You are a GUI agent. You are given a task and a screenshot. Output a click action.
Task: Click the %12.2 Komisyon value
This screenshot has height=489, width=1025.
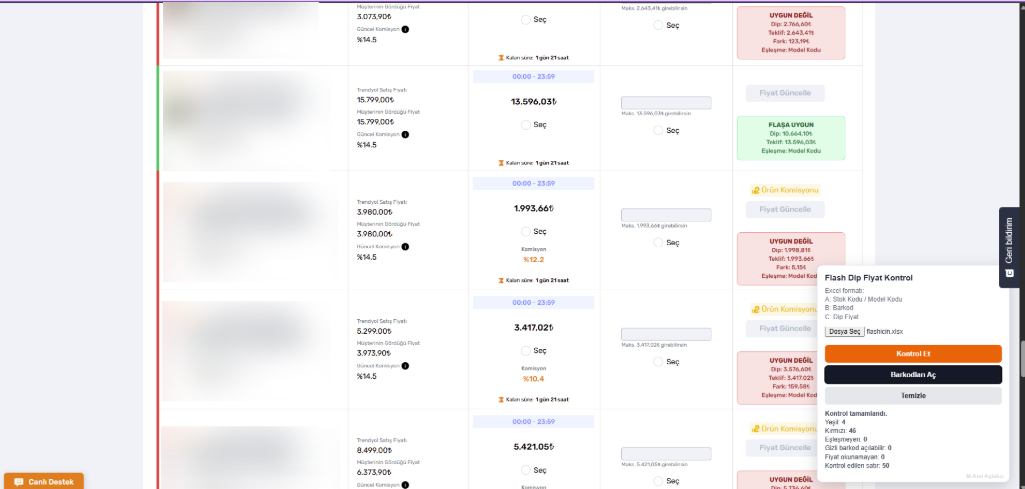click(x=533, y=260)
